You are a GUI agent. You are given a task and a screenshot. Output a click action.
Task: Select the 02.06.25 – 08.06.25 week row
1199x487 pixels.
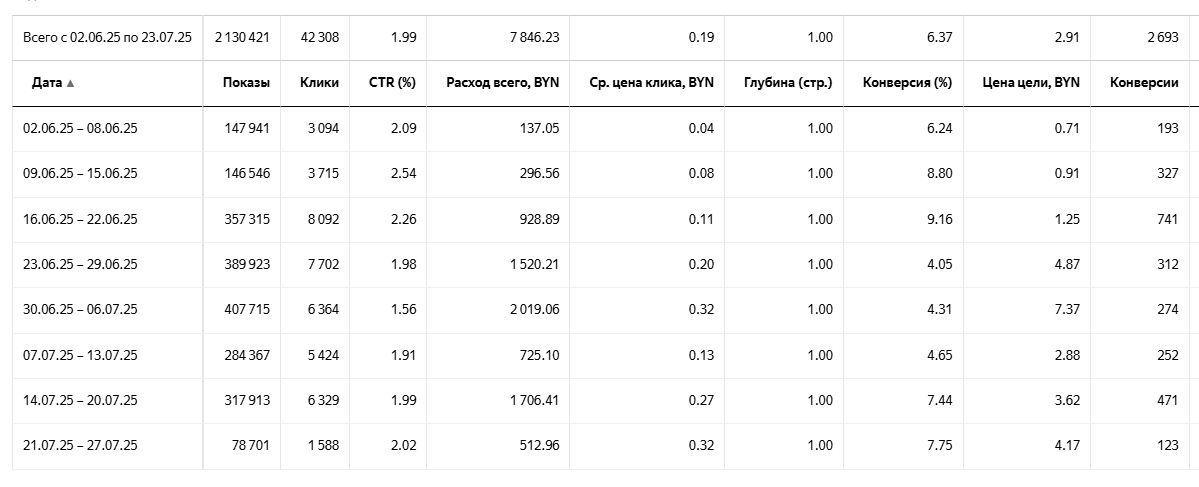point(79,128)
